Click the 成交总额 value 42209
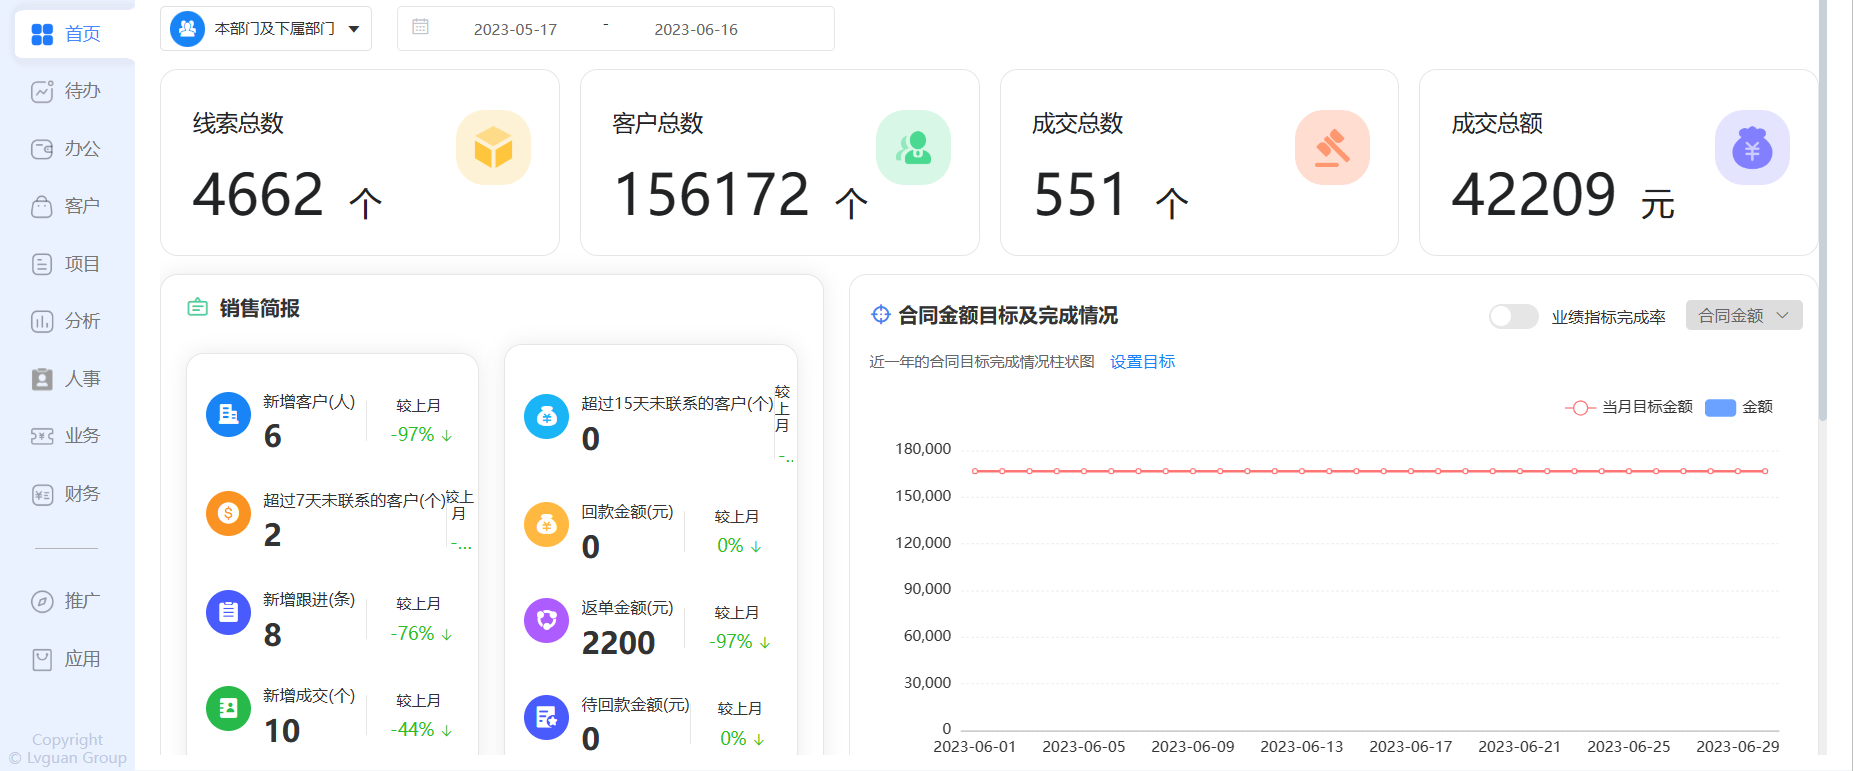The image size is (1853, 771). [1533, 194]
